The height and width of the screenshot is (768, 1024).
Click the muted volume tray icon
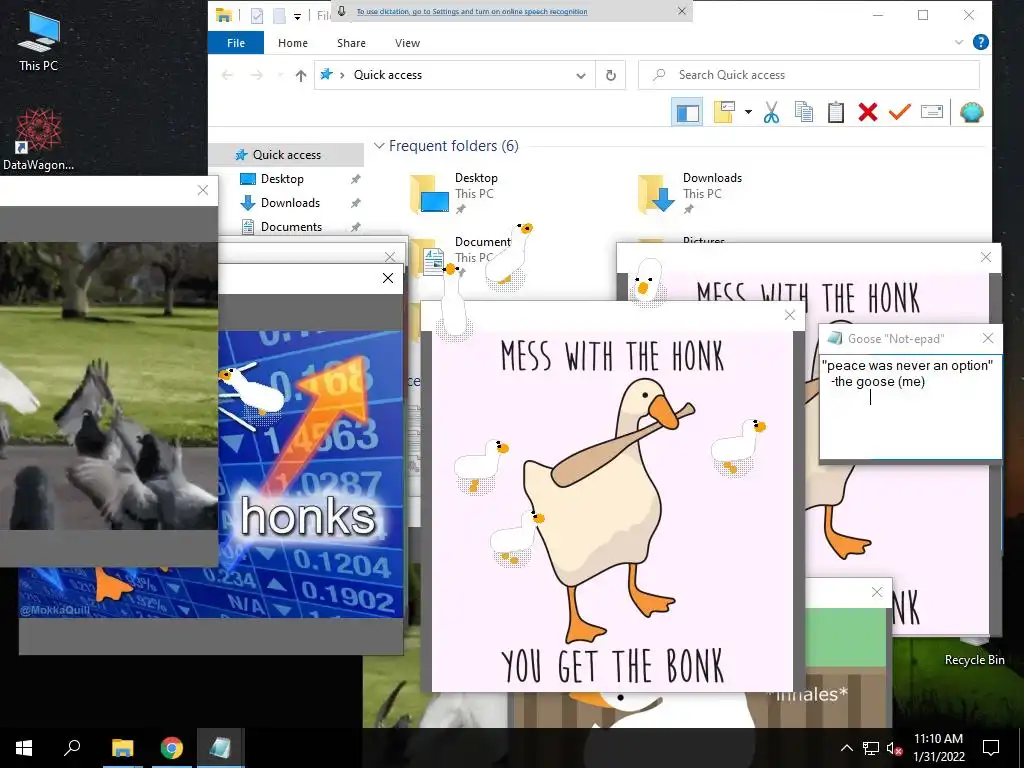coord(894,748)
